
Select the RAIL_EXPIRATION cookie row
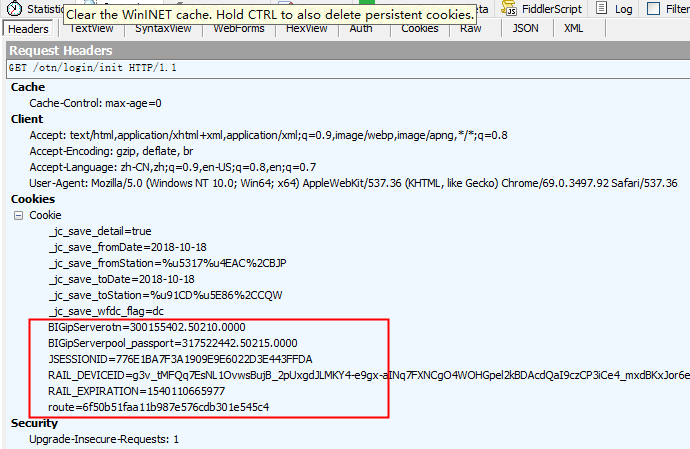tap(136, 391)
